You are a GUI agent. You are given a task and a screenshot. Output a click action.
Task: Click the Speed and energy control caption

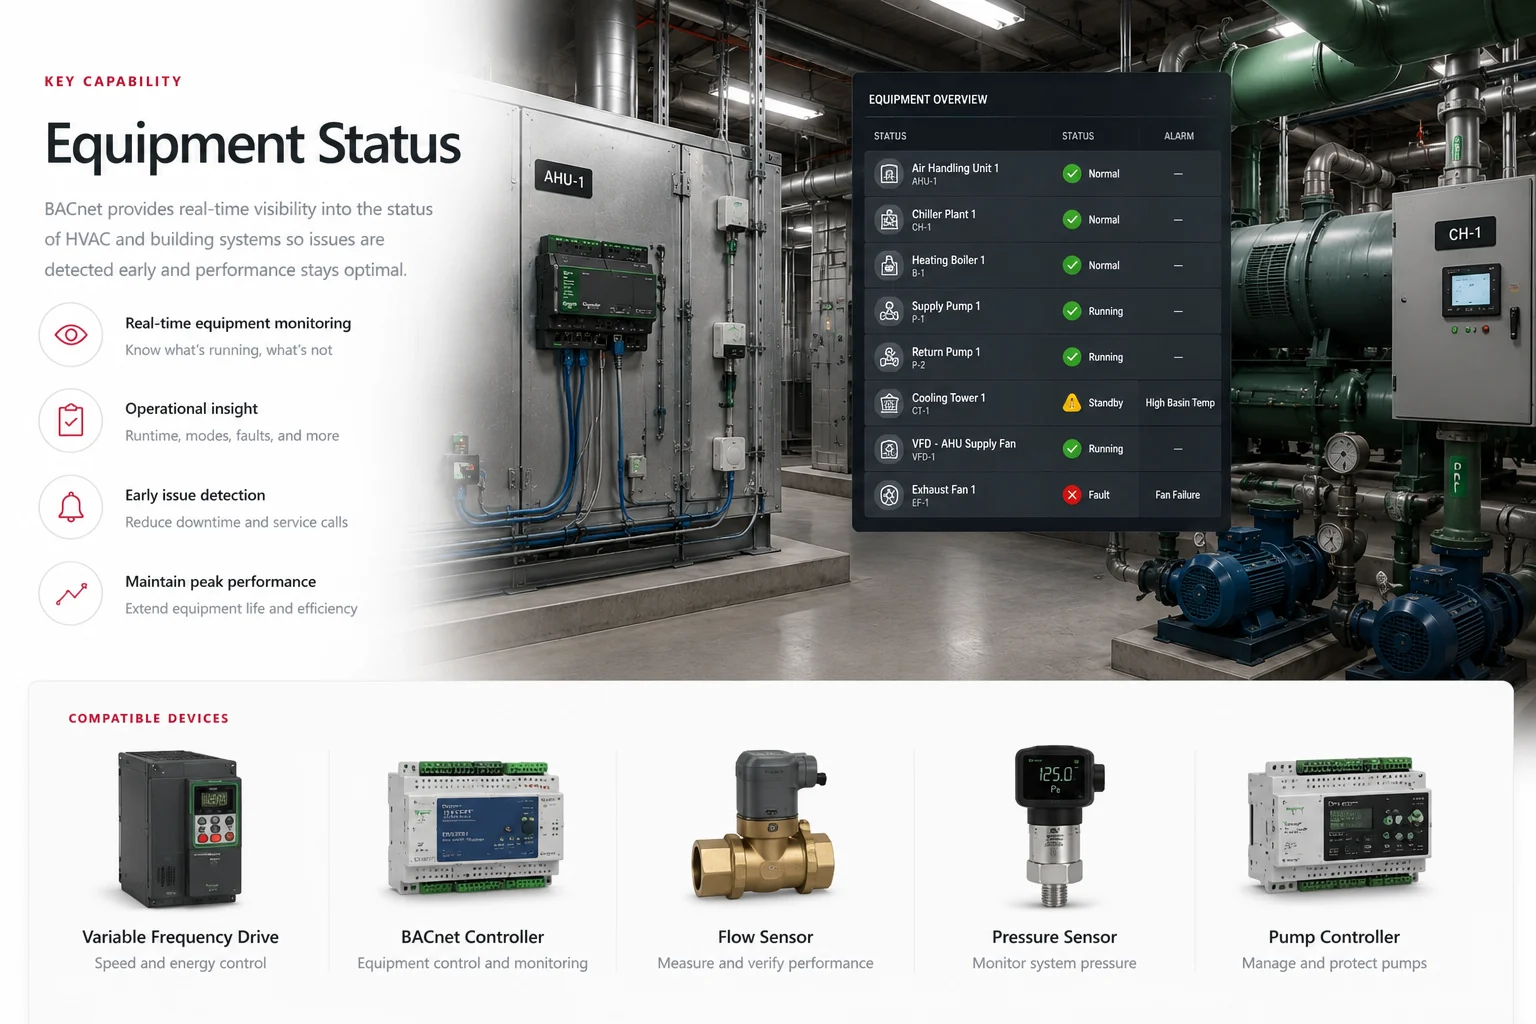180,963
